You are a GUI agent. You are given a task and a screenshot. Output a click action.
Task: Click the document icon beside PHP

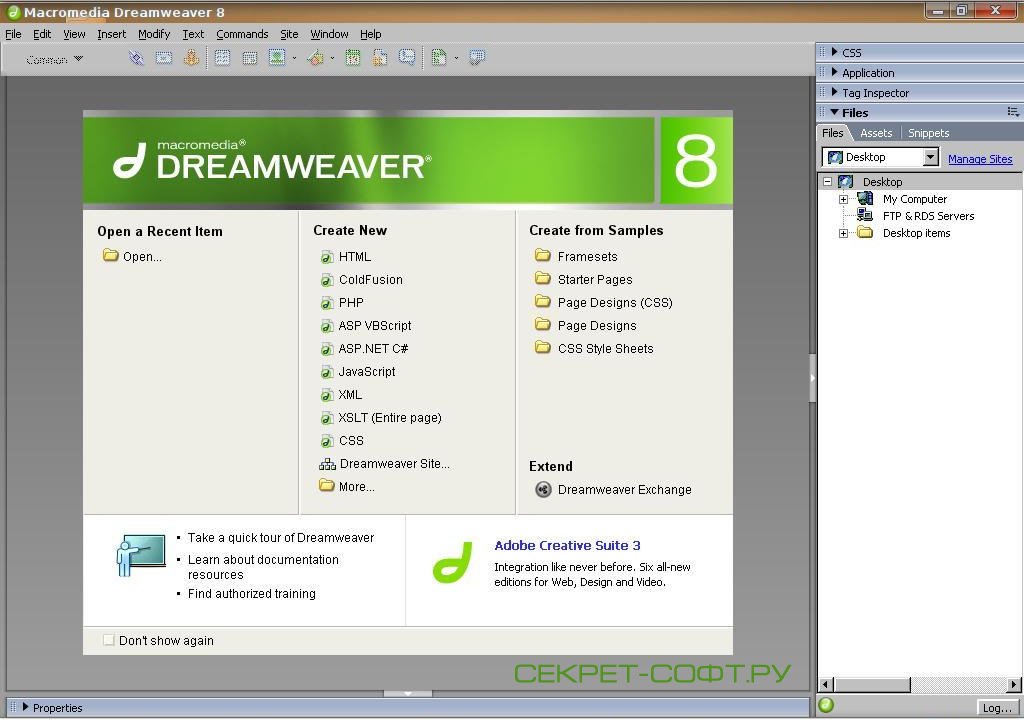[x=327, y=303]
